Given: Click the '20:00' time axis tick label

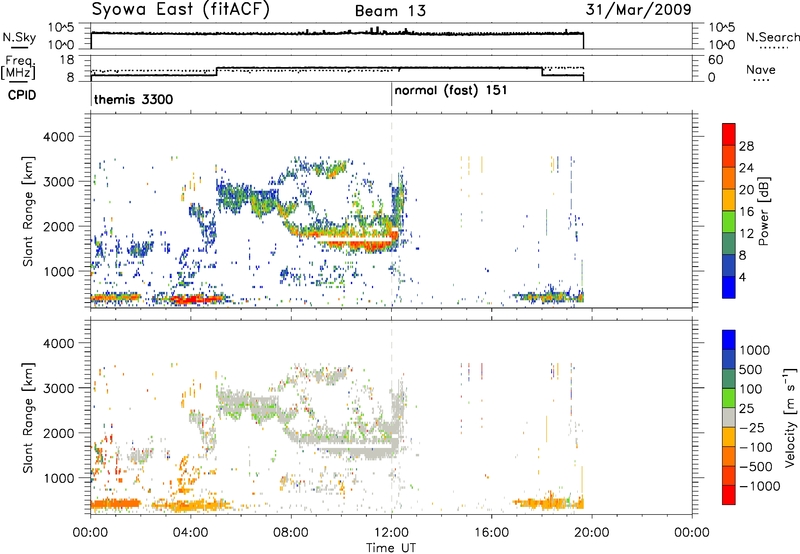Looking at the screenshot, I should 592,533.
